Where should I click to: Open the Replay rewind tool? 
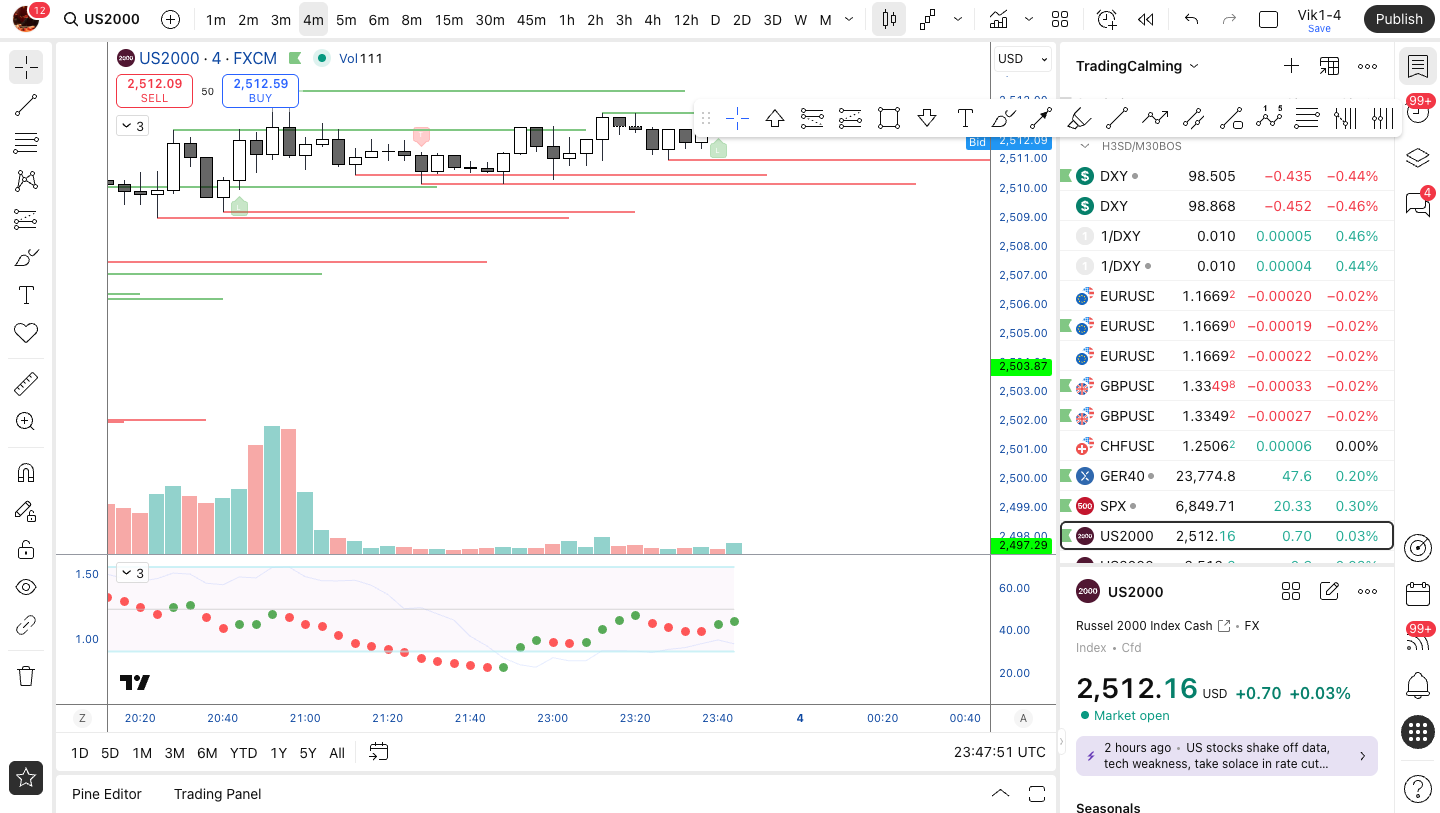point(1146,19)
